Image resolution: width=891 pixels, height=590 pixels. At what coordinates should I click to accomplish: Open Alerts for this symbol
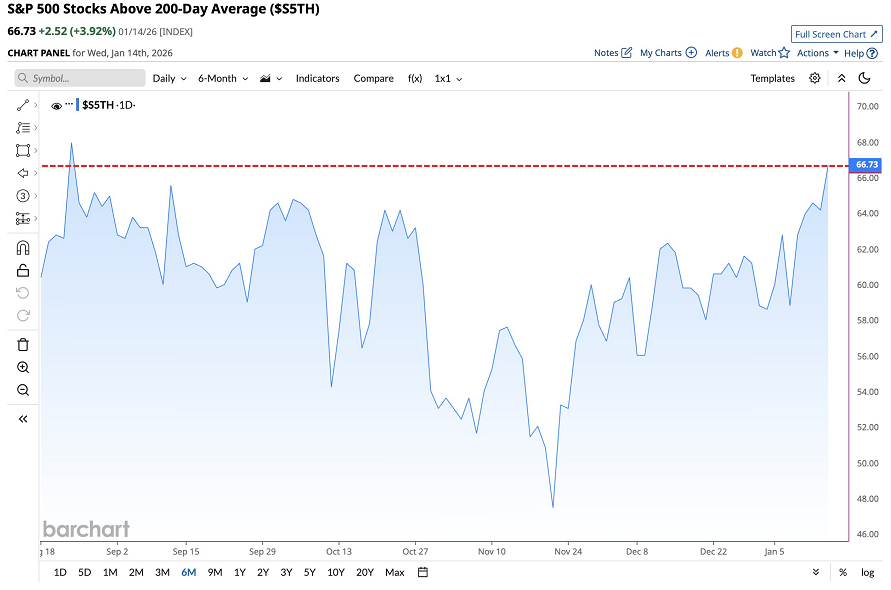723,53
